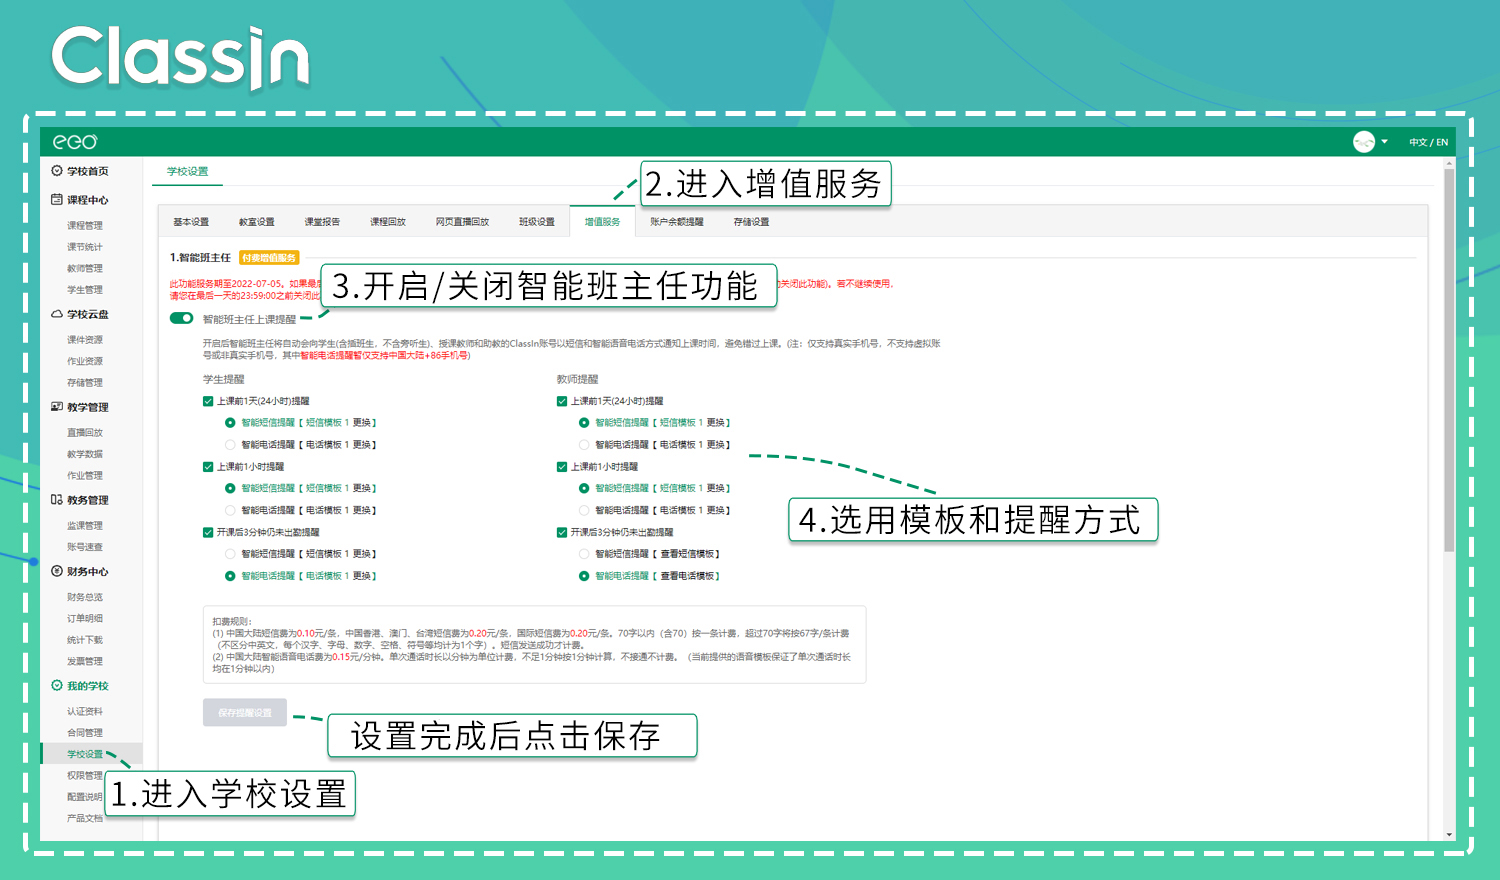Open 教学数据 in sidebar
Viewport: 1500px width, 880px height.
click(85, 454)
